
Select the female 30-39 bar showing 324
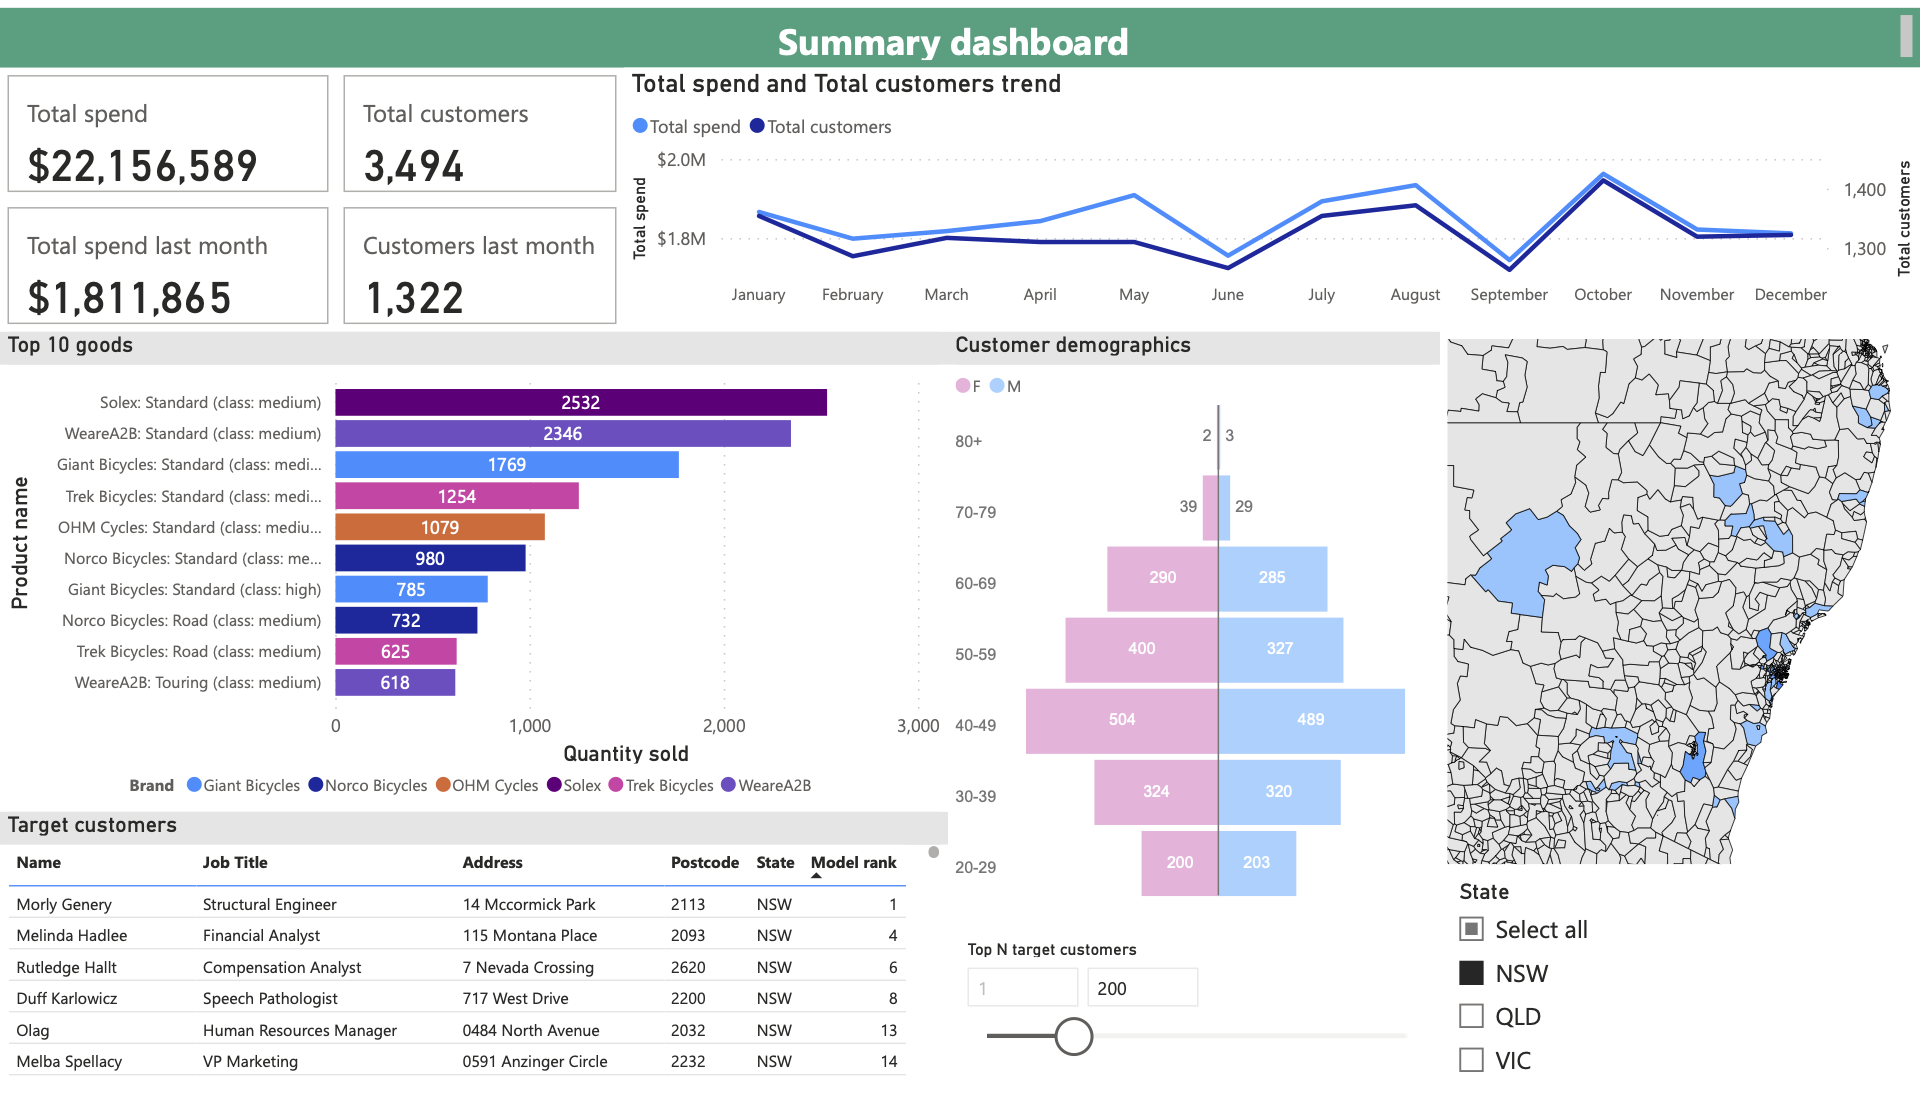pos(1156,791)
